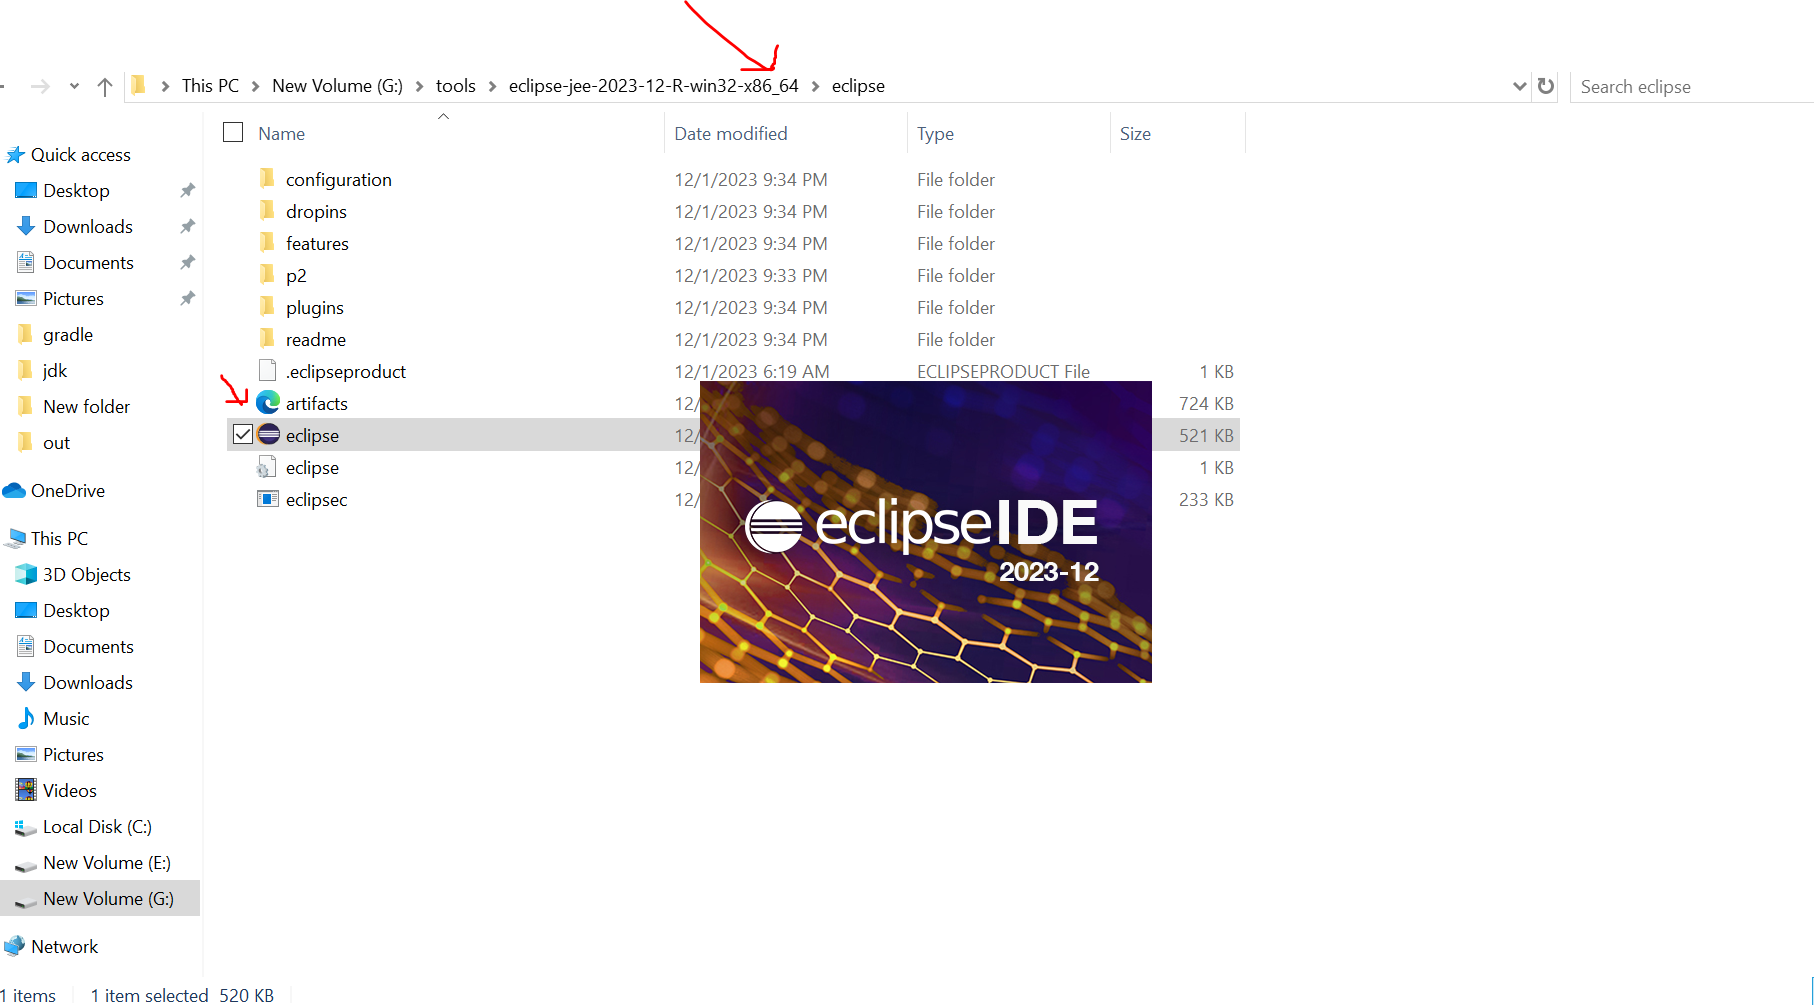Select the .eclipseproduct file icon
Viewport: 1814px width, 1005px height.
(267, 371)
